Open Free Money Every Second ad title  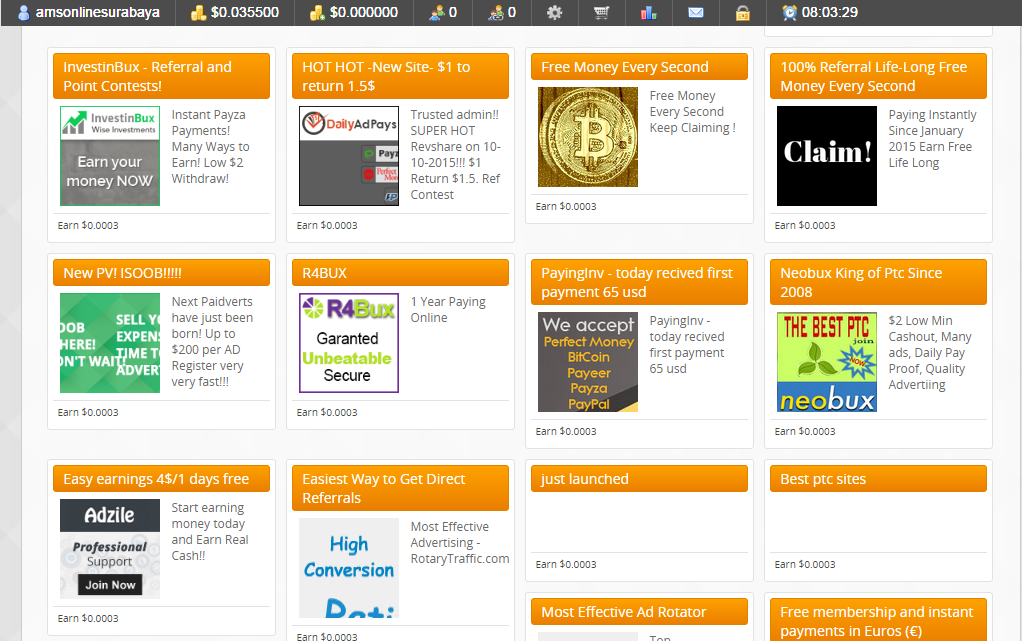point(639,67)
